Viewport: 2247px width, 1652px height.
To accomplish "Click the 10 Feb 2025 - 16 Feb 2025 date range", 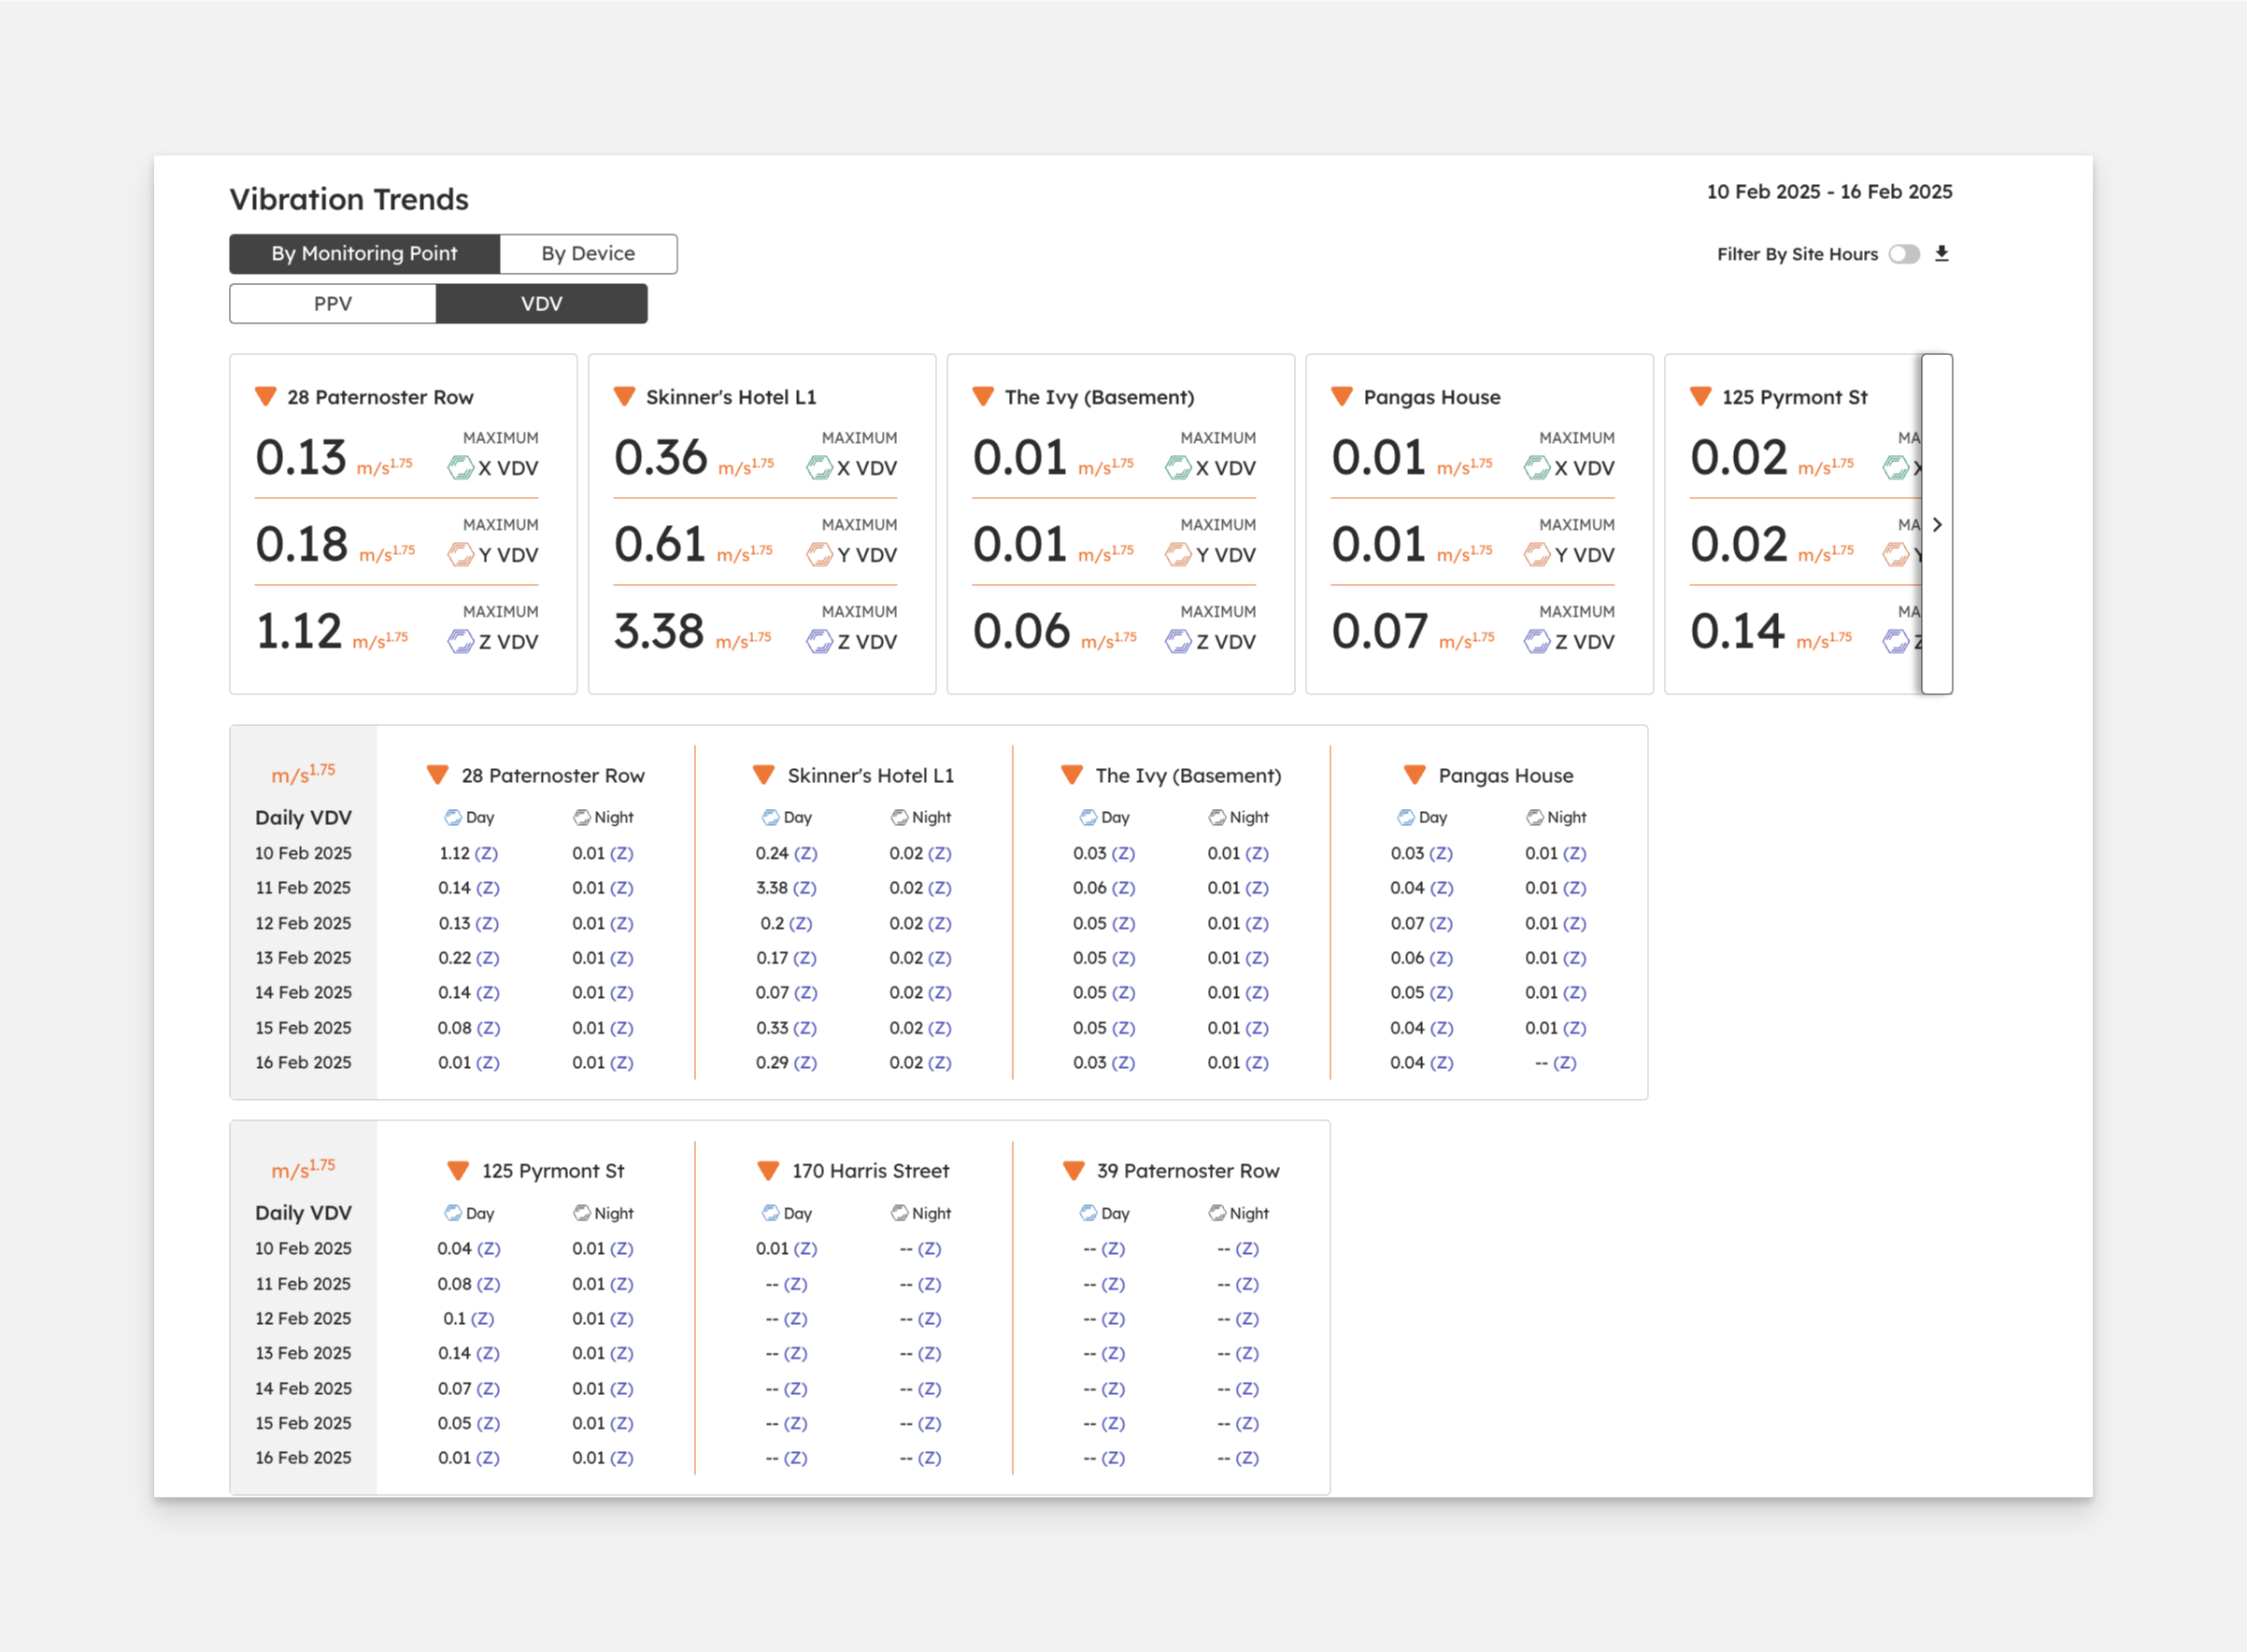I will pyautogui.click(x=1828, y=192).
